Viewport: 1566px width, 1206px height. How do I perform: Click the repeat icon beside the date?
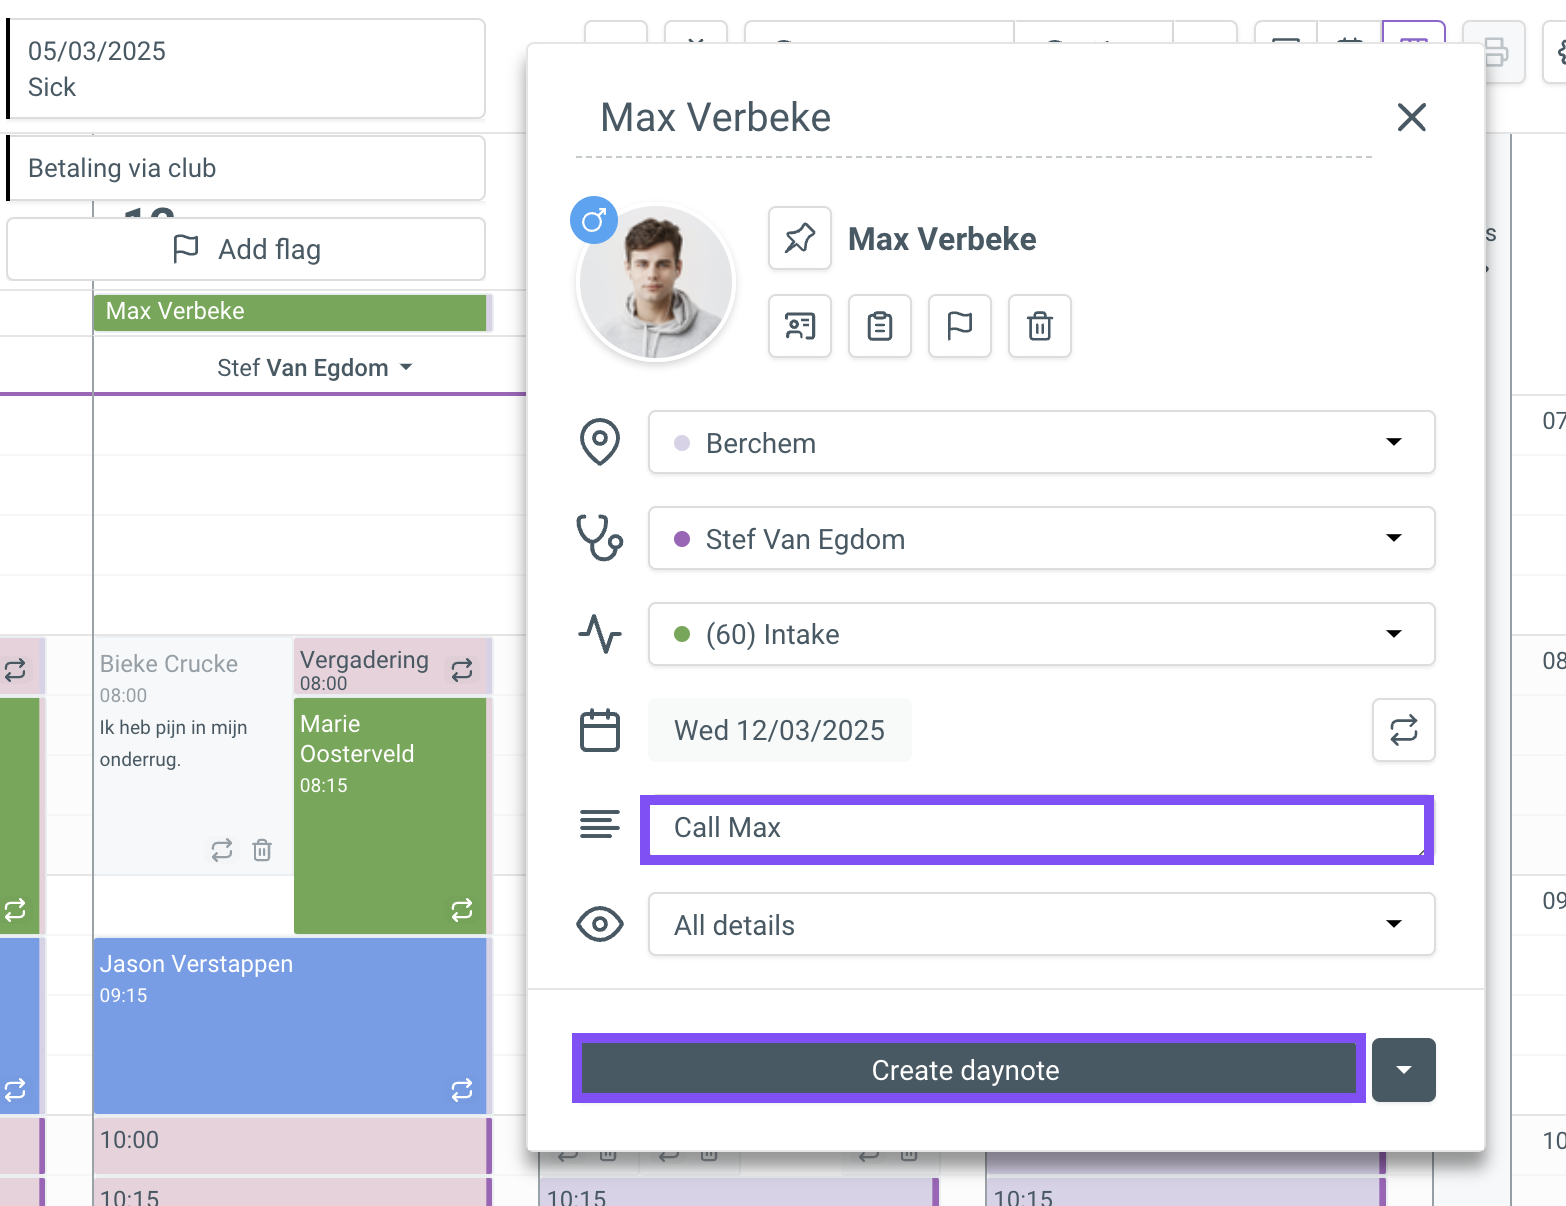point(1404,730)
